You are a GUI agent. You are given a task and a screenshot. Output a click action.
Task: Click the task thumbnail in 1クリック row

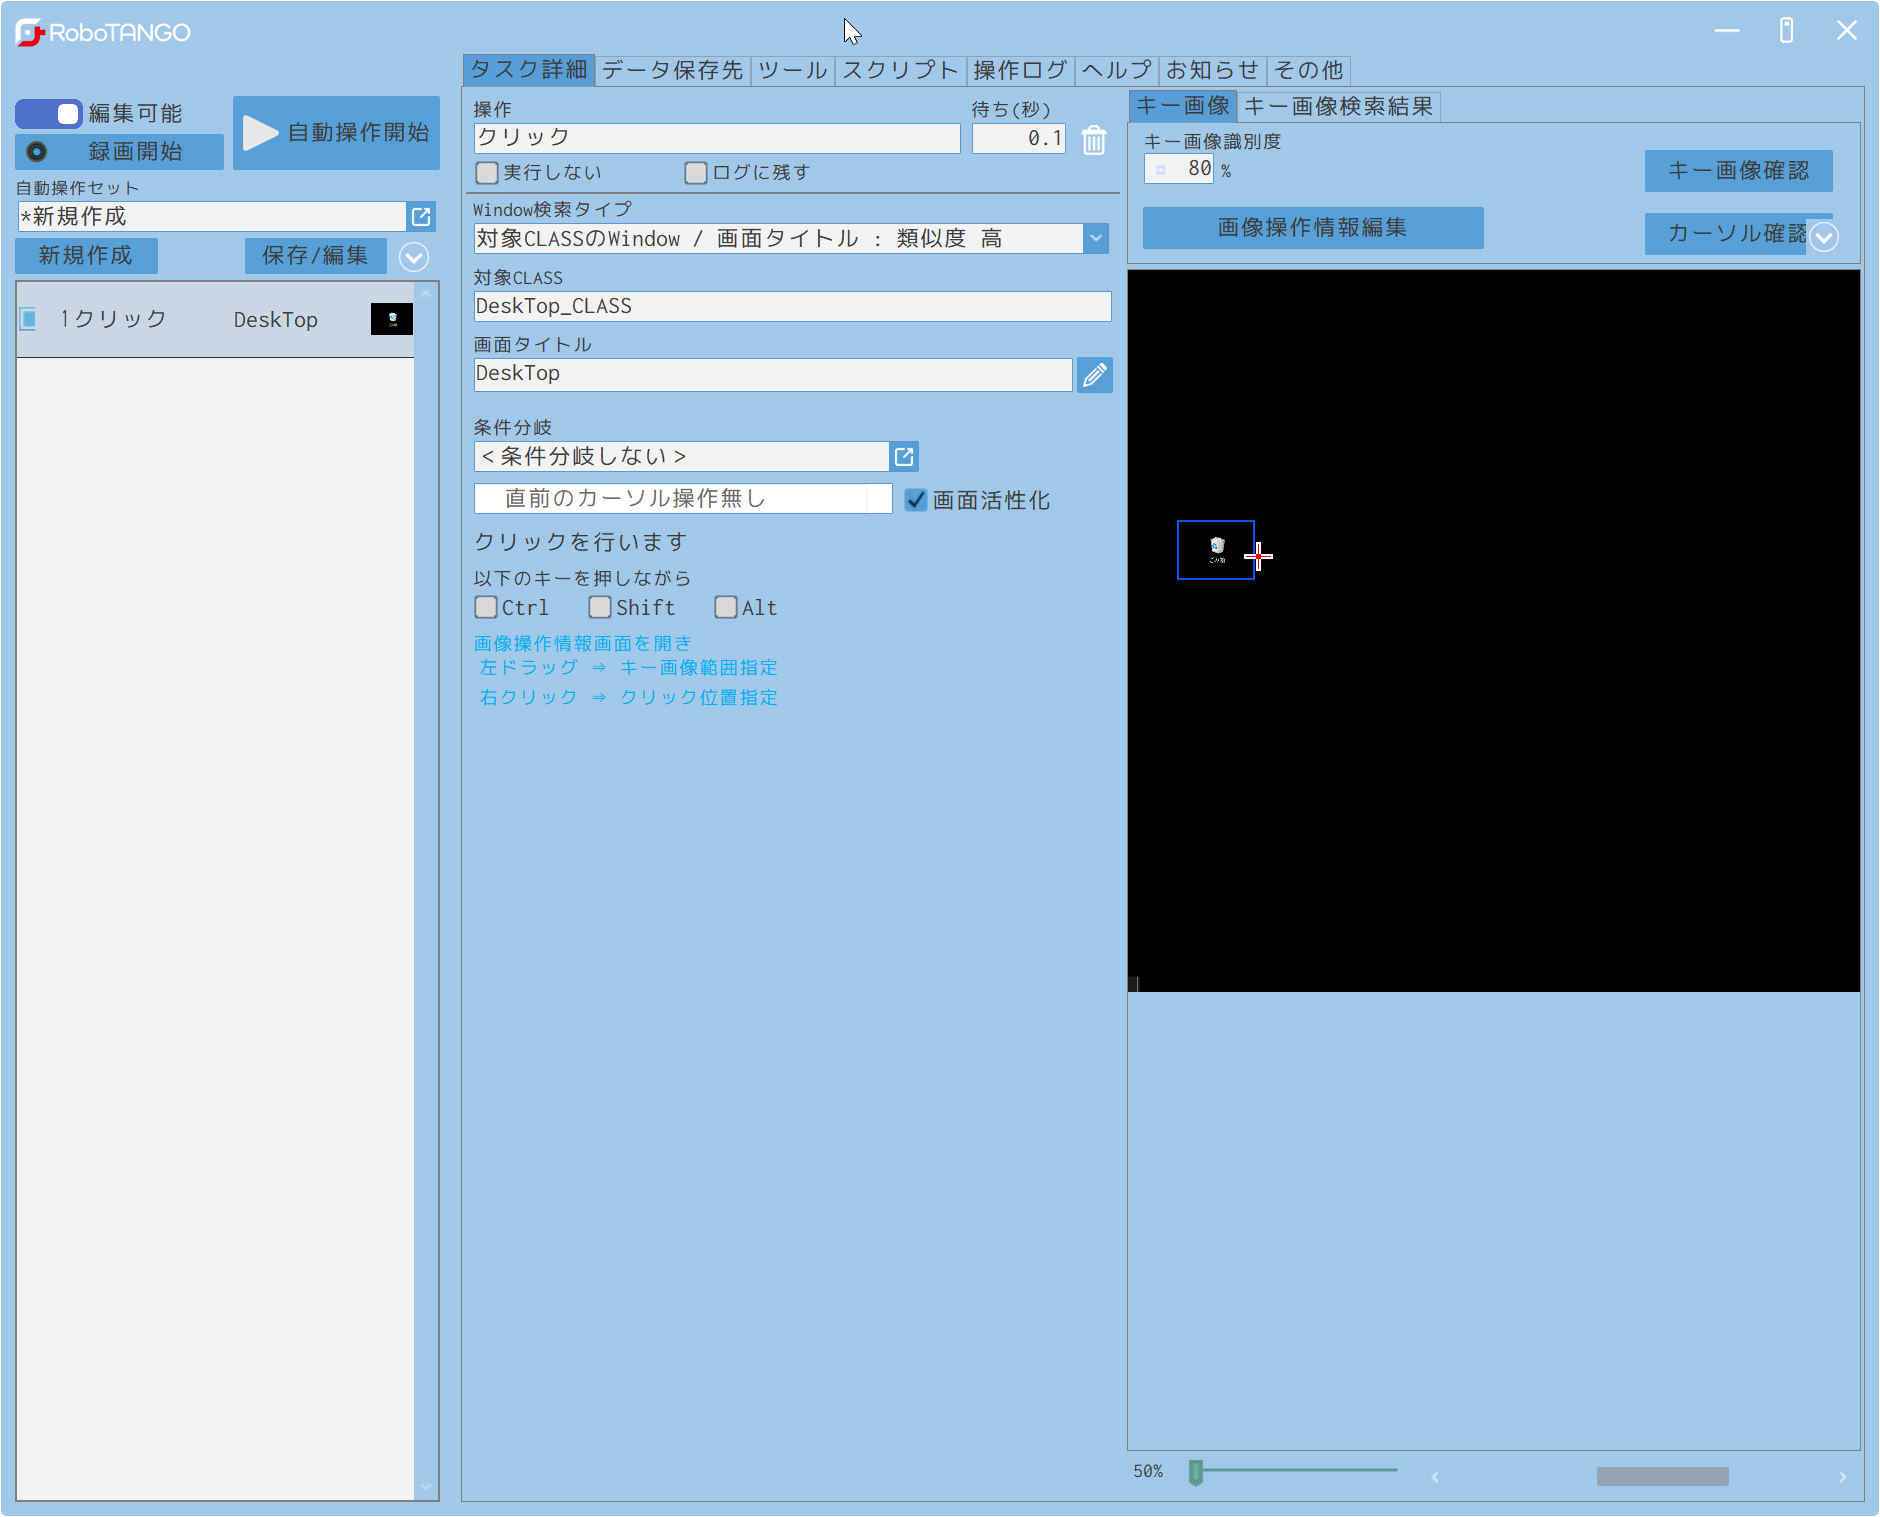click(392, 319)
